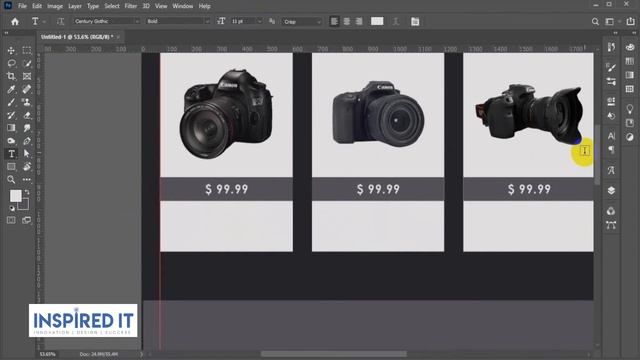Open the Search icon
The image size is (640, 360).
[595, 22]
